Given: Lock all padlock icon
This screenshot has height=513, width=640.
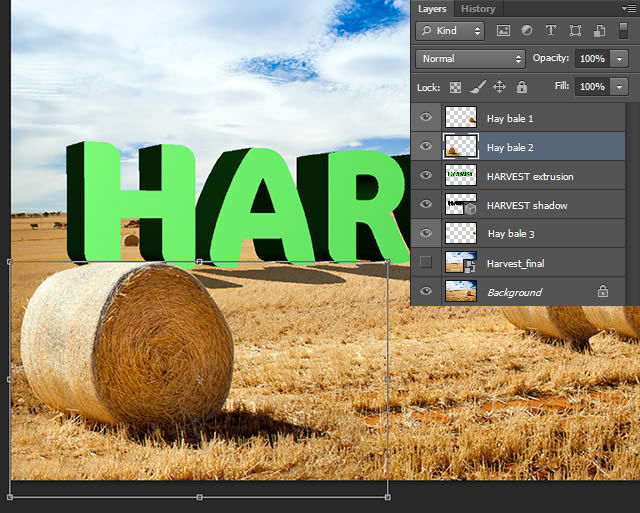Looking at the screenshot, I should pyautogui.click(x=522, y=87).
